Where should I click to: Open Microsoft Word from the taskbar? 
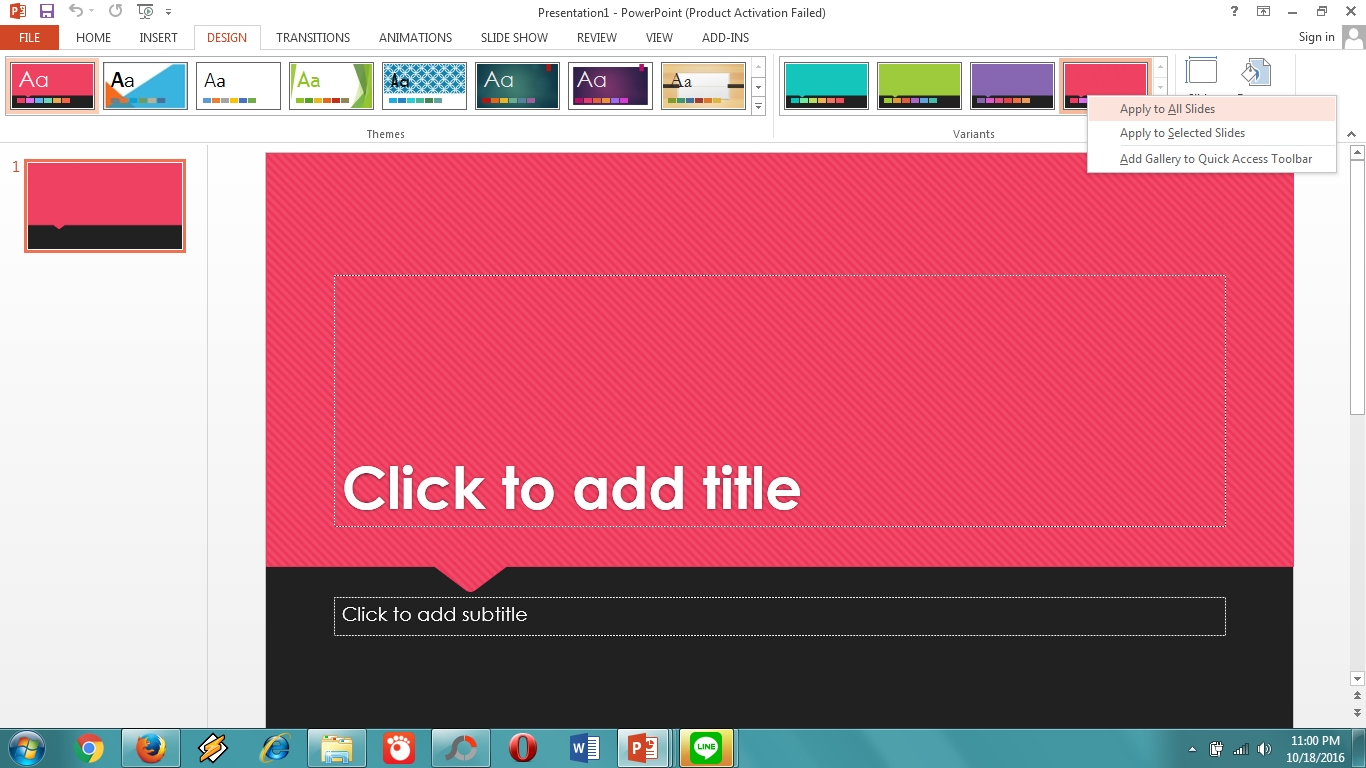click(x=585, y=748)
